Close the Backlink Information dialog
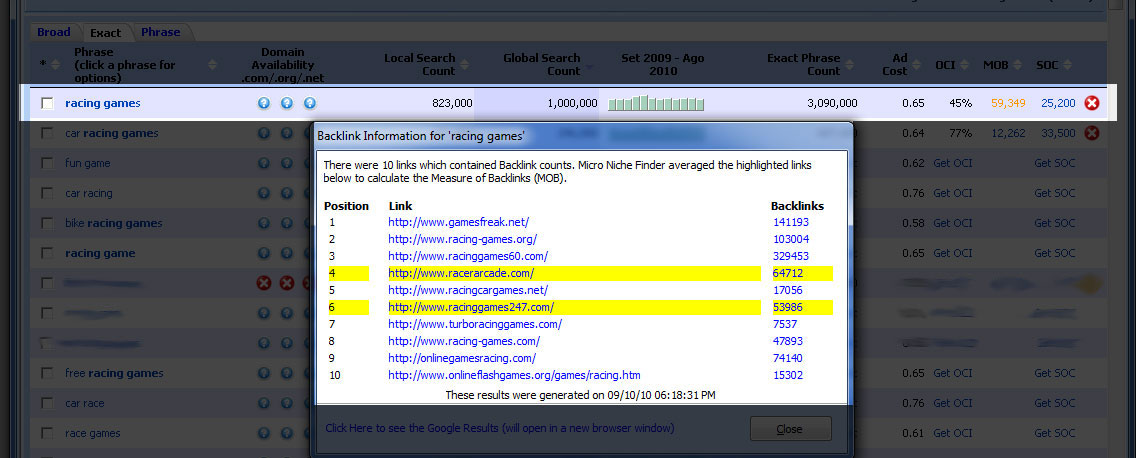 point(790,429)
